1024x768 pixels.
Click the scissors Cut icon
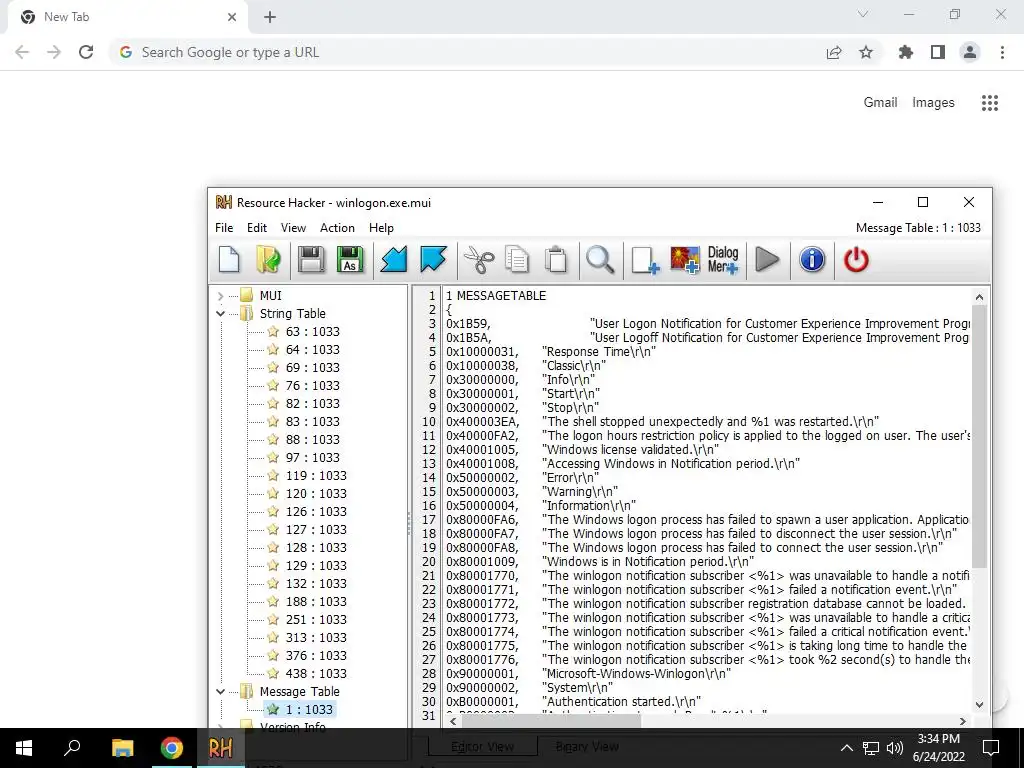479,260
